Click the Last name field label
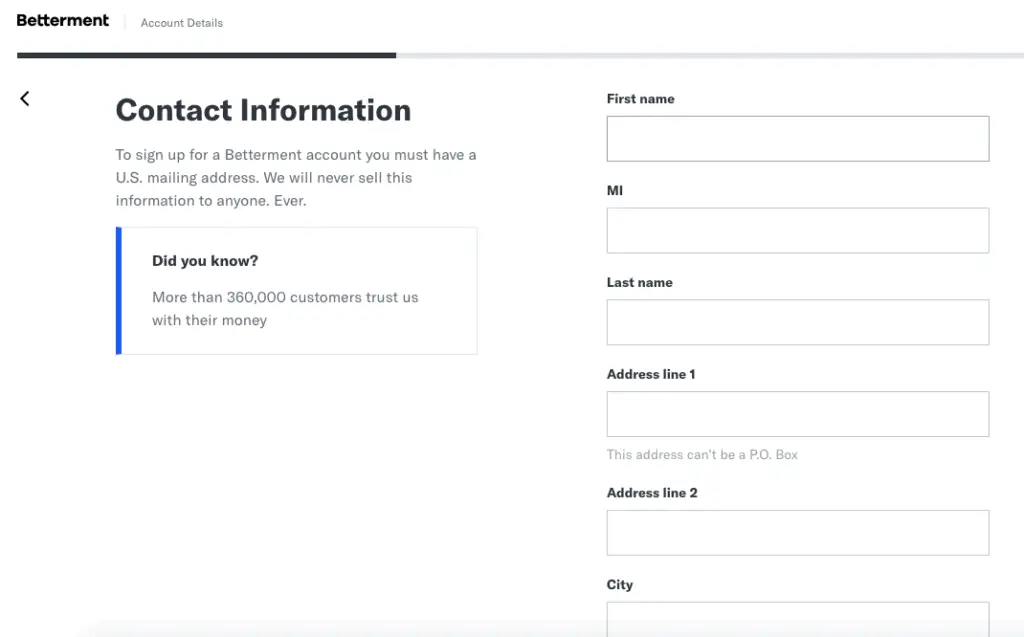 point(639,282)
